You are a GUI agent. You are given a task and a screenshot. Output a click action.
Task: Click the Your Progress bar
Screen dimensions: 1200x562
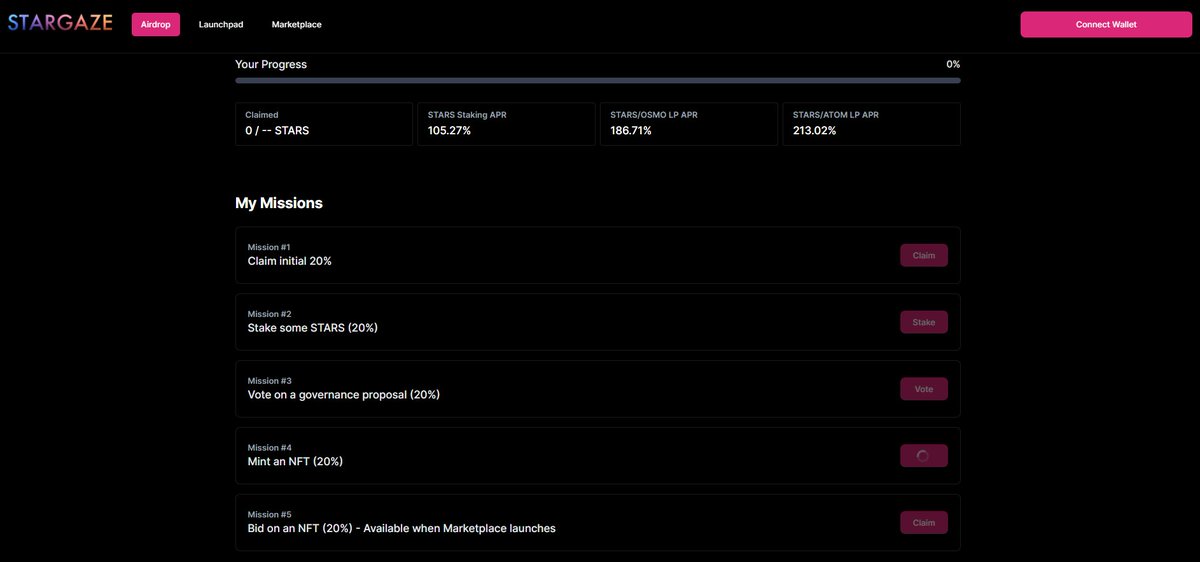tap(598, 80)
